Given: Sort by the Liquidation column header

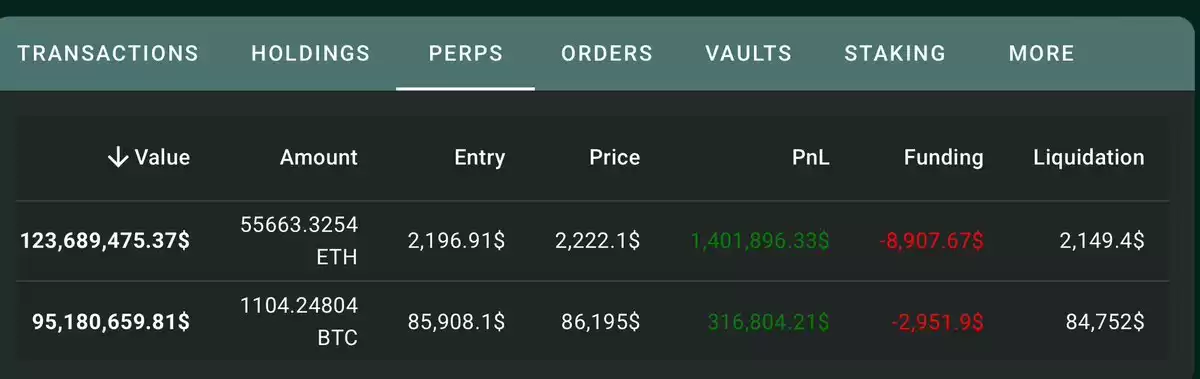Looking at the screenshot, I should click(x=1089, y=157).
